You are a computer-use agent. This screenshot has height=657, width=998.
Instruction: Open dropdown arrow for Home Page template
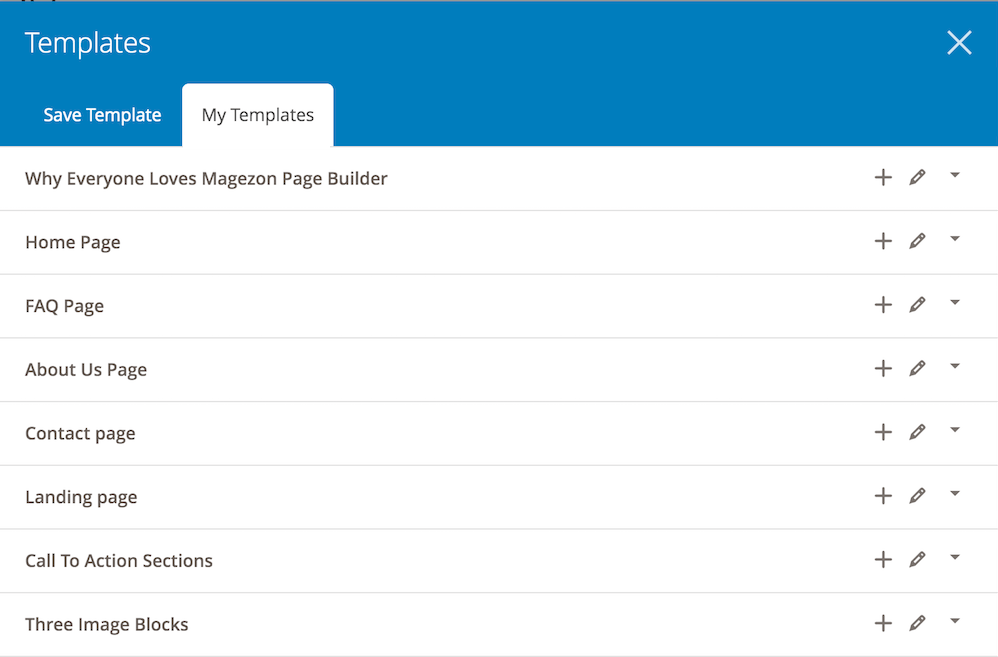pos(955,239)
